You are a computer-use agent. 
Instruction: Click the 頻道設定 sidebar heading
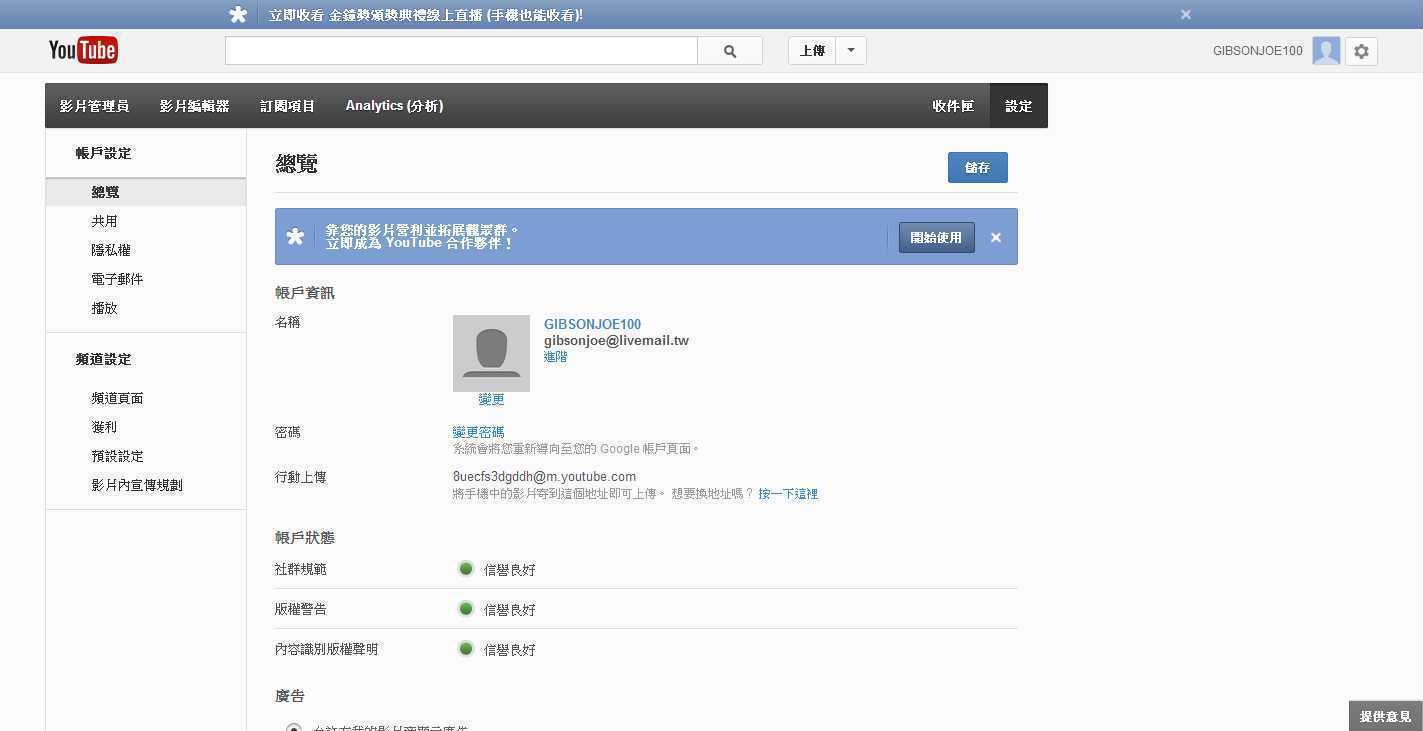(103, 359)
